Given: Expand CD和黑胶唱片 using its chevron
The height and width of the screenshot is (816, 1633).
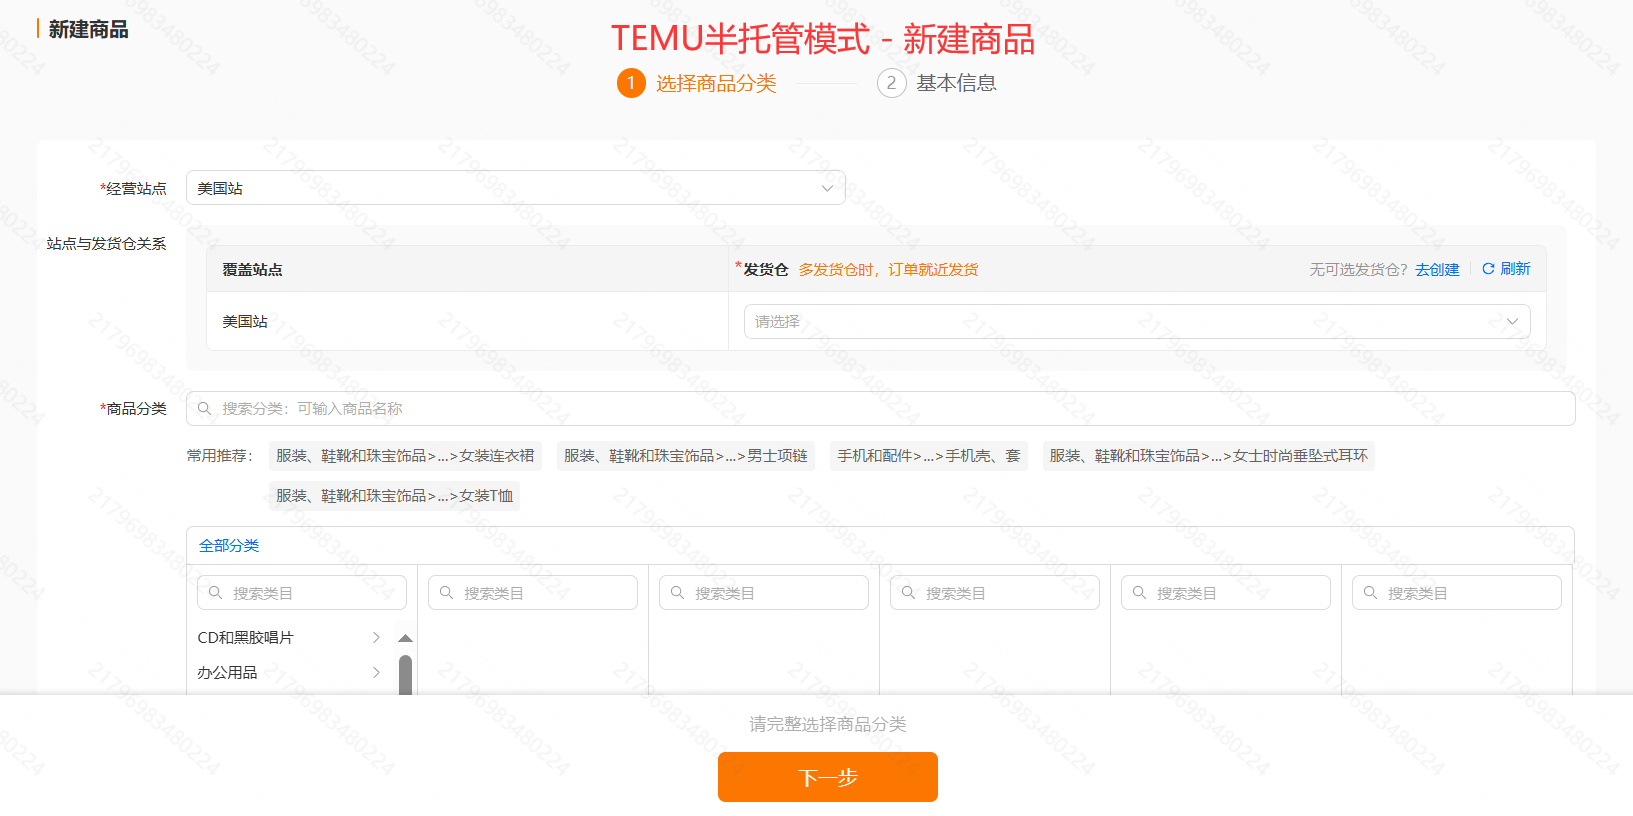Looking at the screenshot, I should [376, 637].
